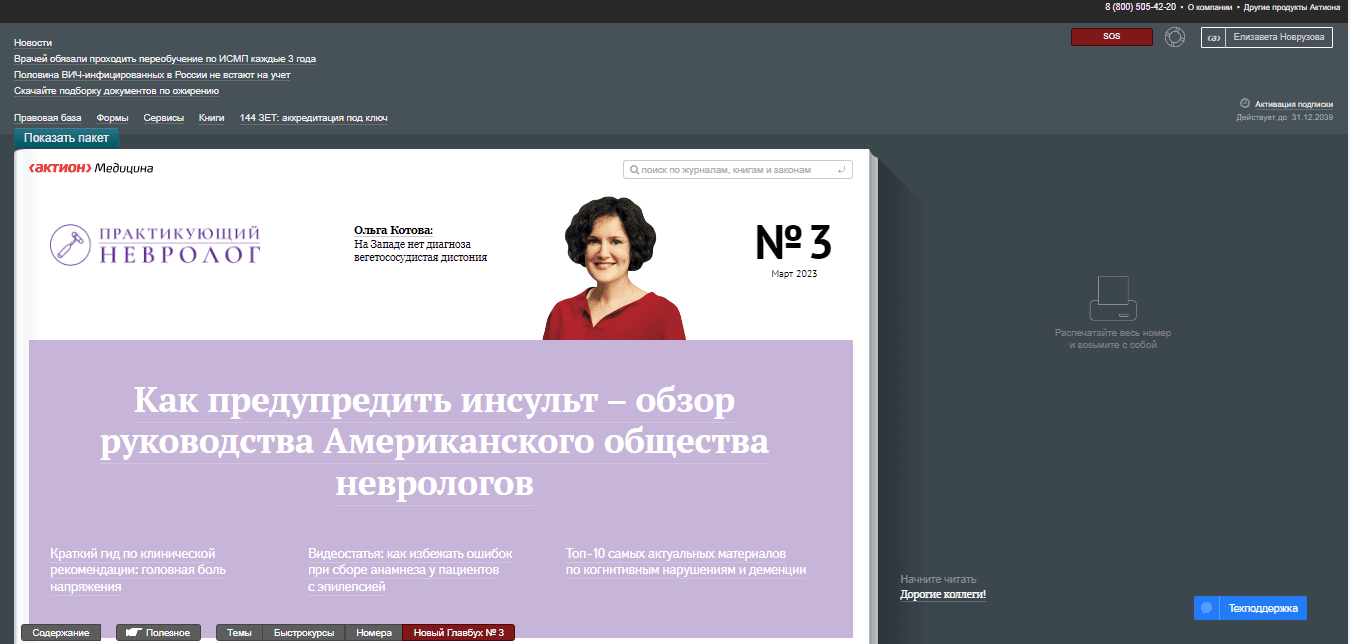
Task: Click the clock icon beside Активация подписки
Action: pyautogui.click(x=1245, y=103)
